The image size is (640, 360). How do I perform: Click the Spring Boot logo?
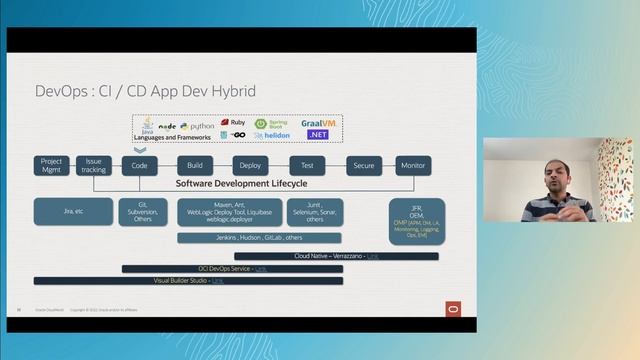pos(271,124)
